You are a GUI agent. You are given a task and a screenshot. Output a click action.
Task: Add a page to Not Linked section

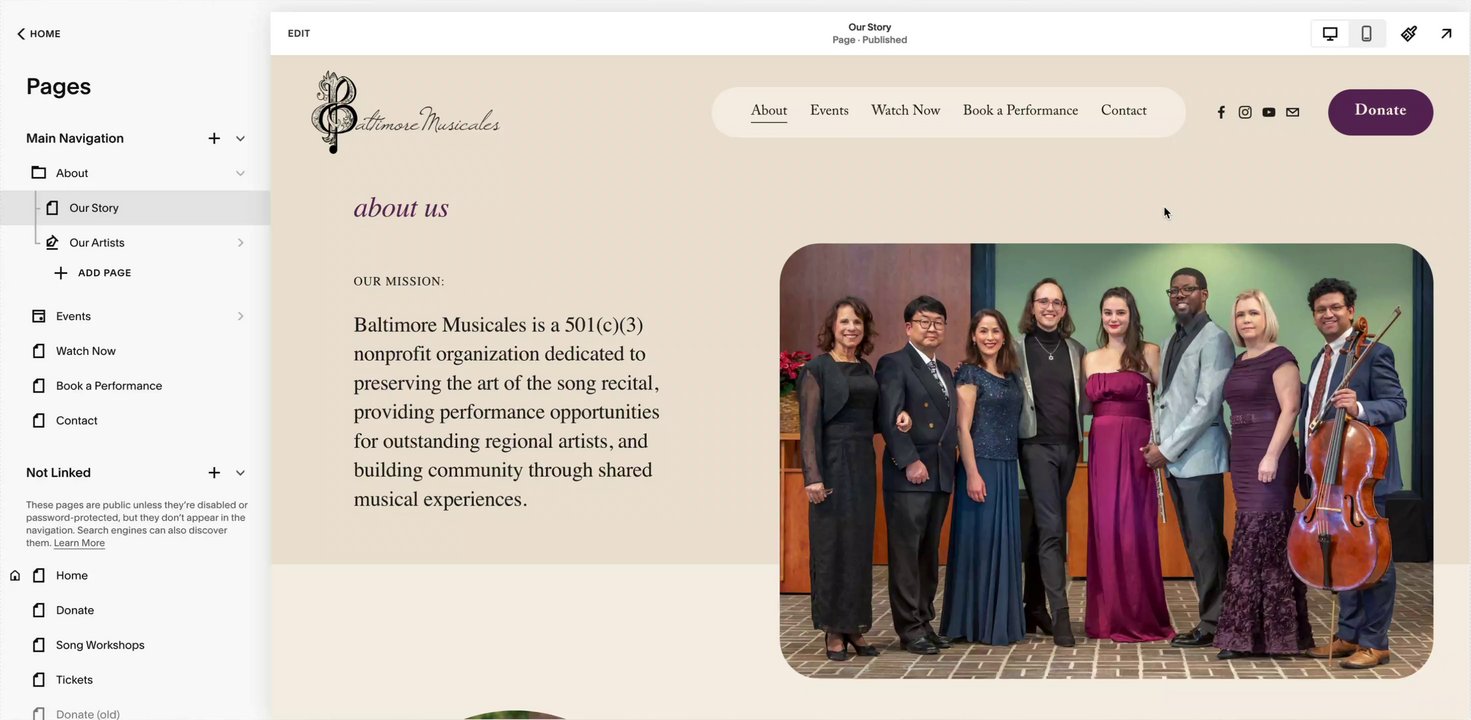(214, 472)
